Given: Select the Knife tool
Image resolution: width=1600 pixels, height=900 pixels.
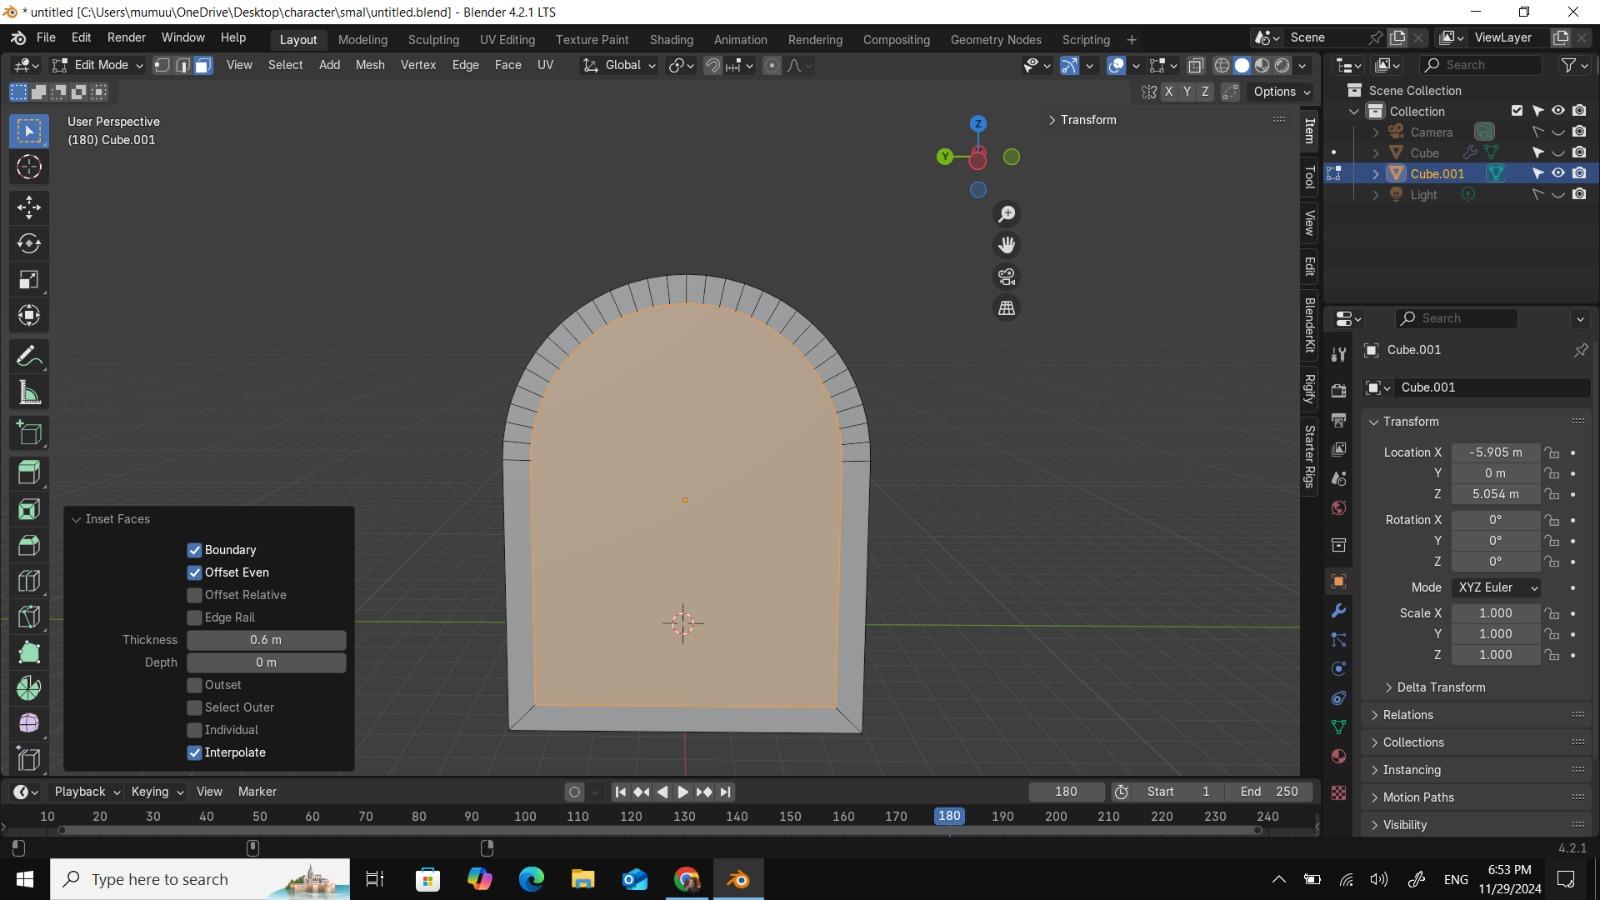Looking at the screenshot, I should [29, 617].
